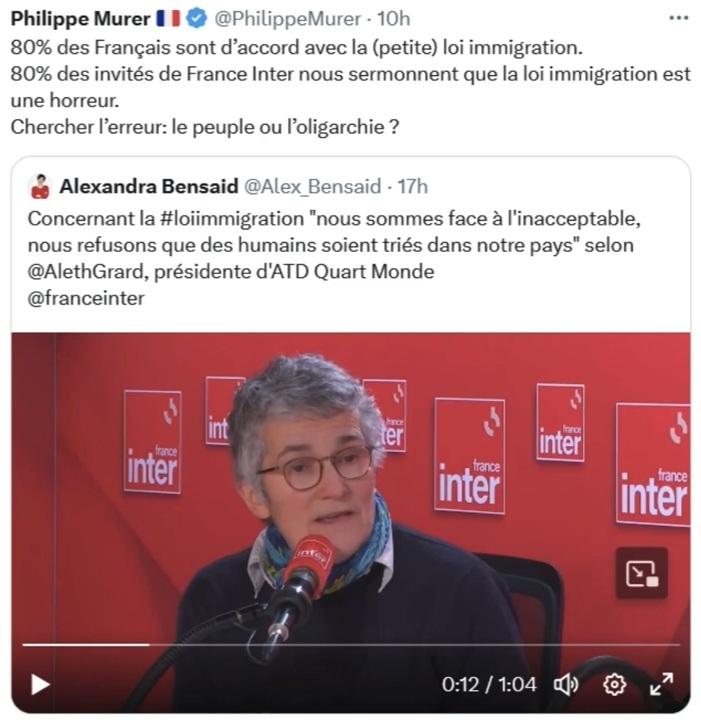Play the France Inter video
701x720 pixels.
(x=40, y=685)
